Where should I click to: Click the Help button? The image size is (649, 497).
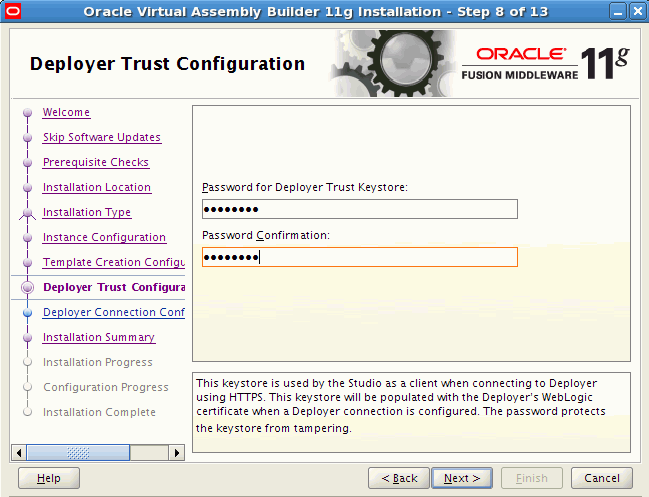[x=49, y=478]
